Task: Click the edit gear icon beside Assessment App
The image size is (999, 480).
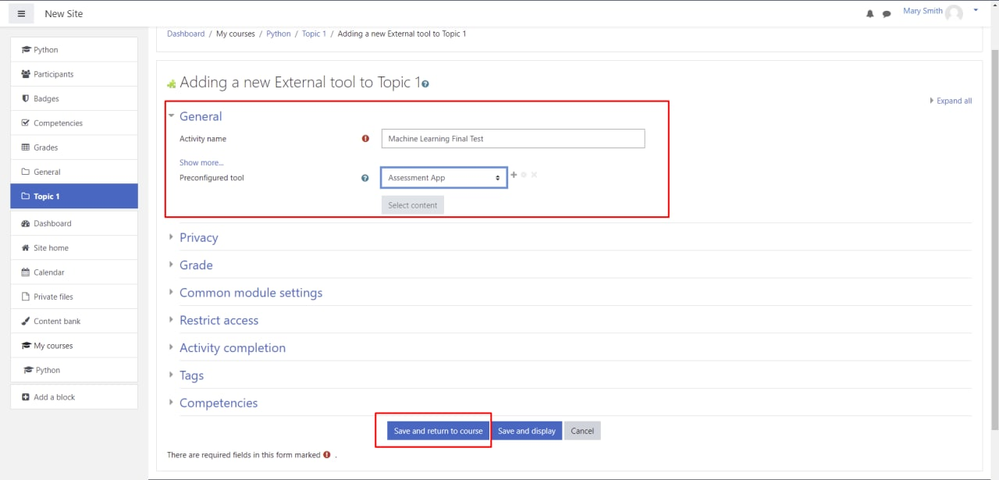Action: pos(524,175)
